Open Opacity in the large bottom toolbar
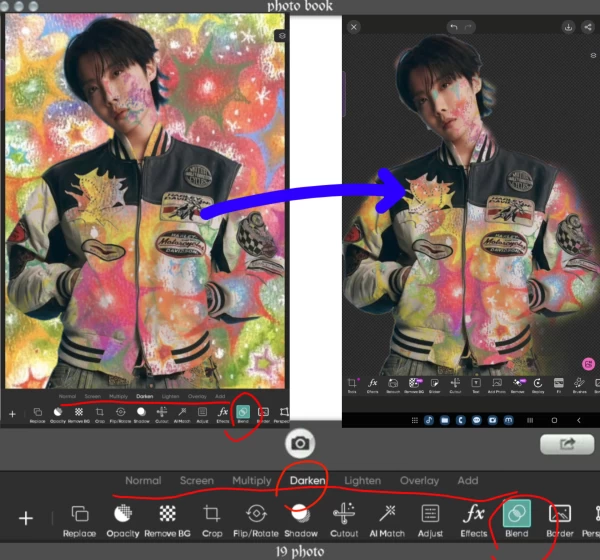Image resolution: width=600 pixels, height=560 pixels. (123, 521)
